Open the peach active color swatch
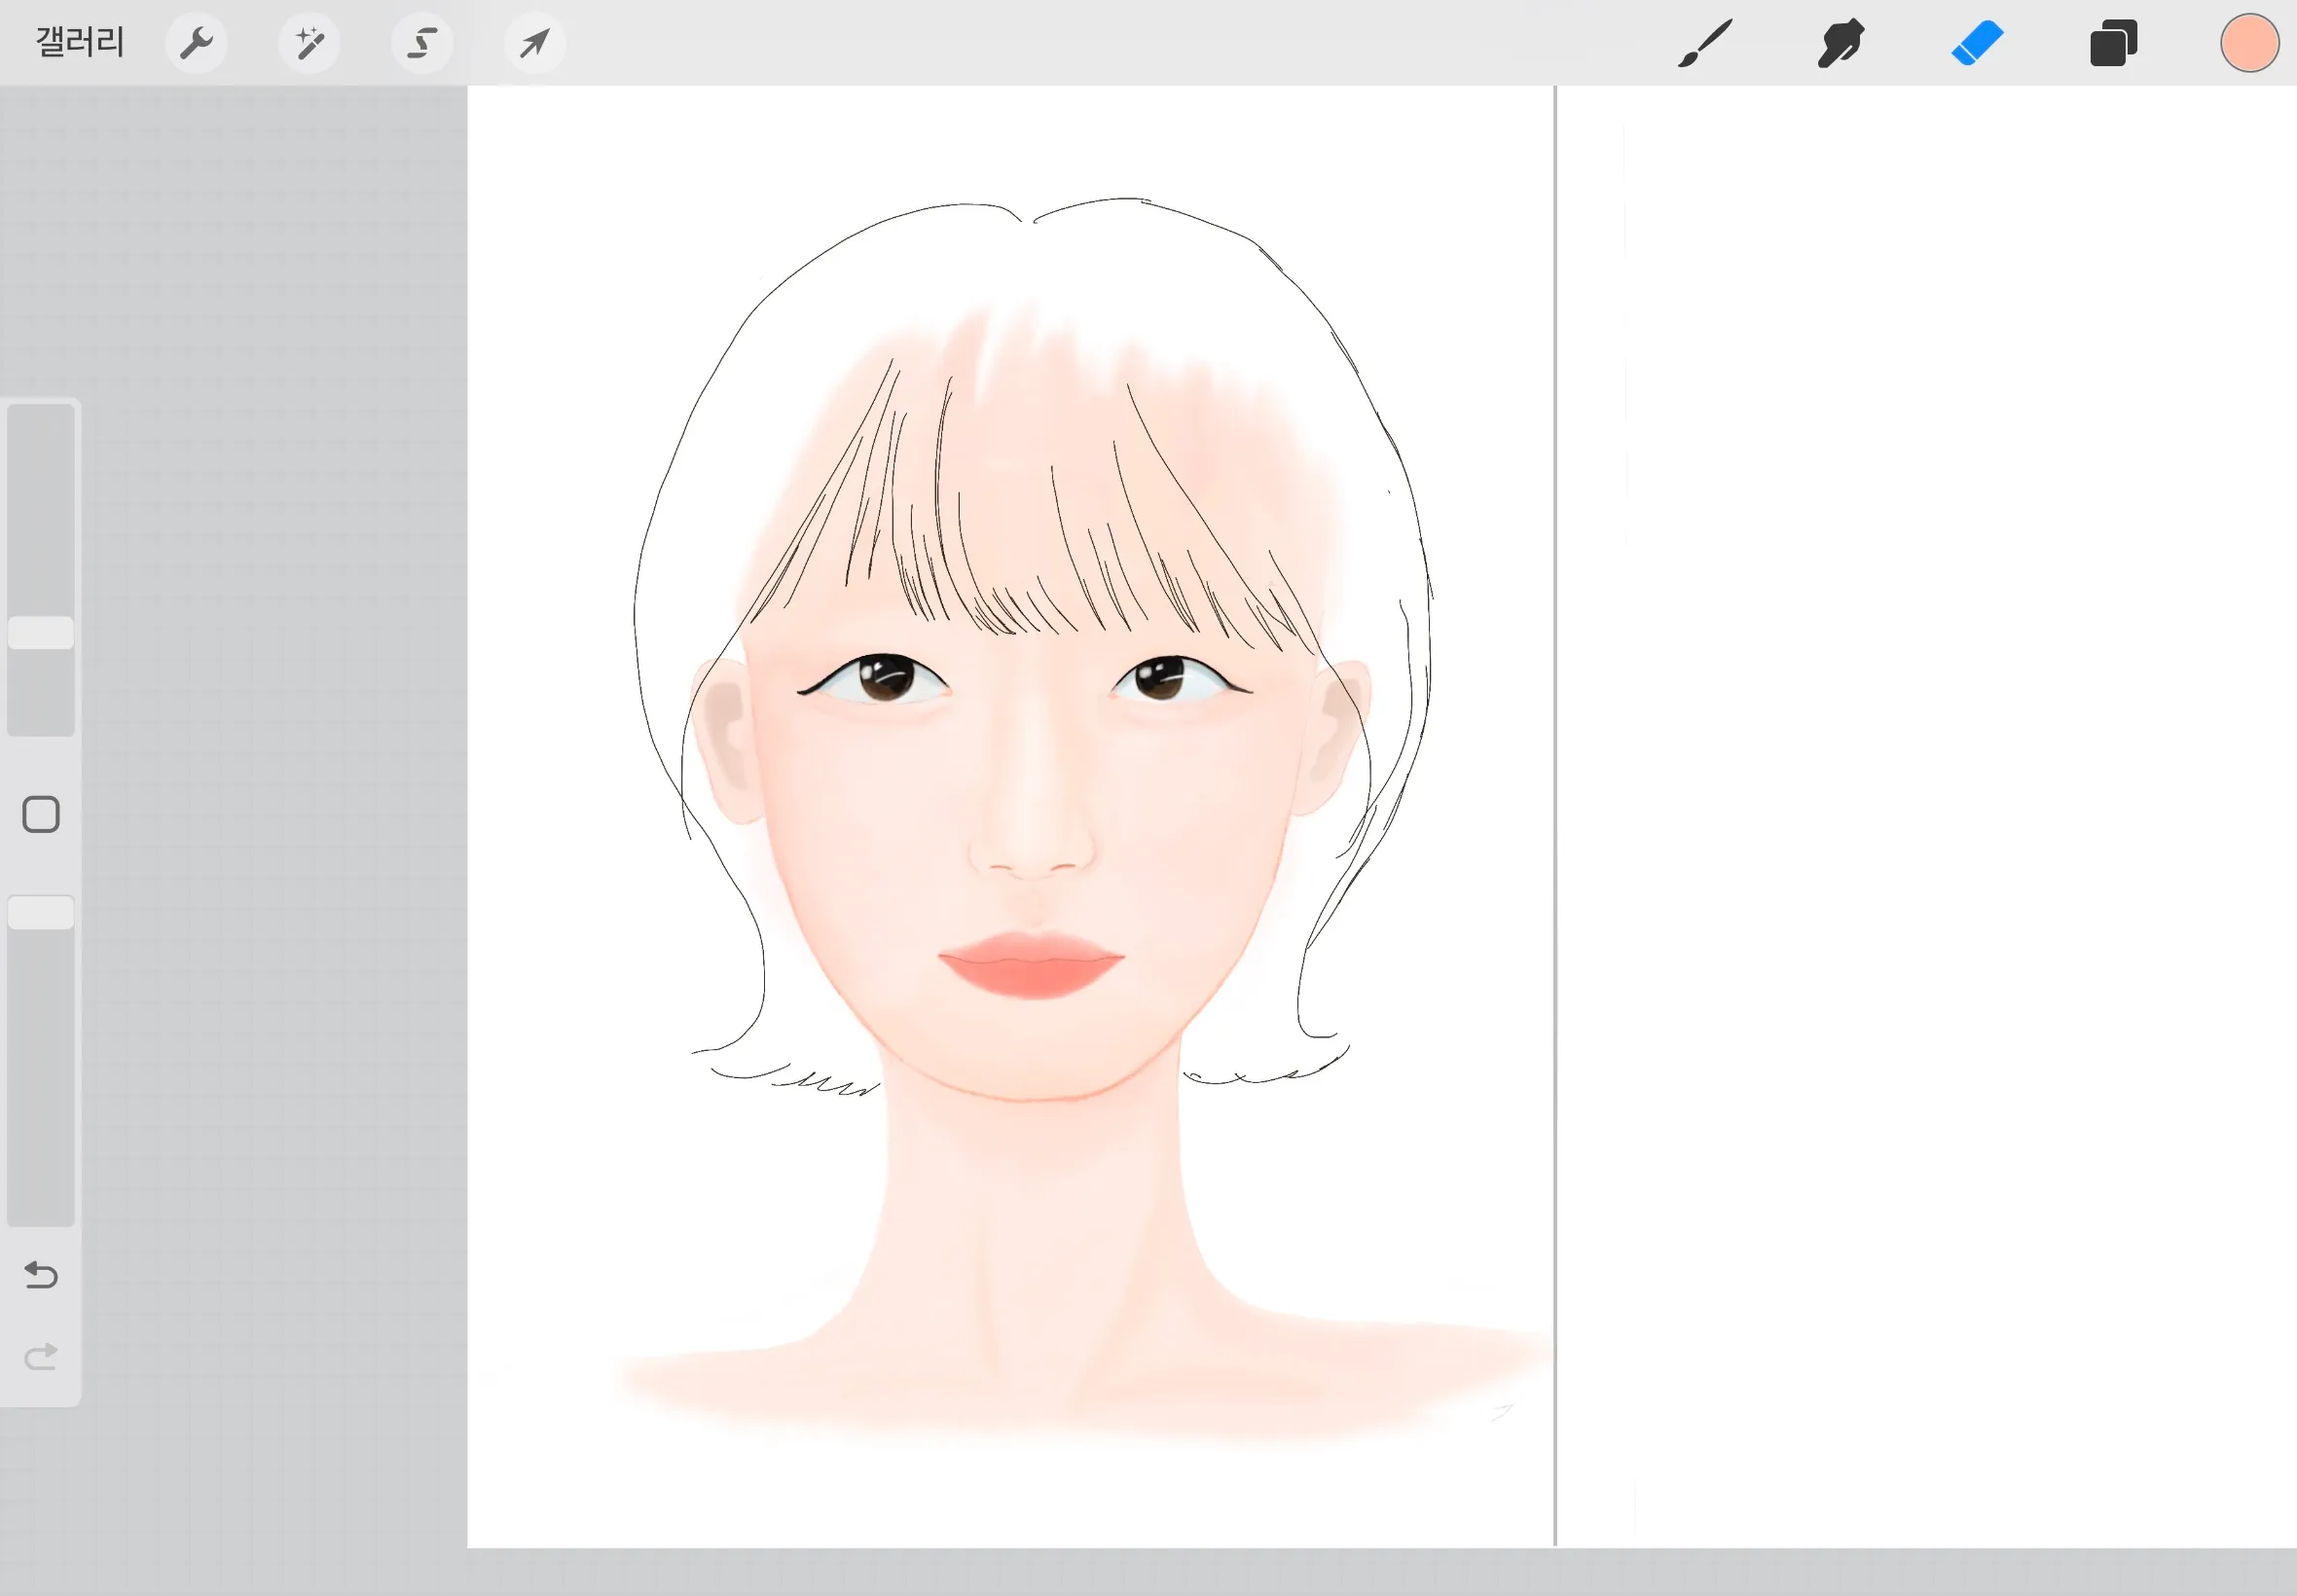The width and height of the screenshot is (2297, 1596). (x=2249, y=43)
